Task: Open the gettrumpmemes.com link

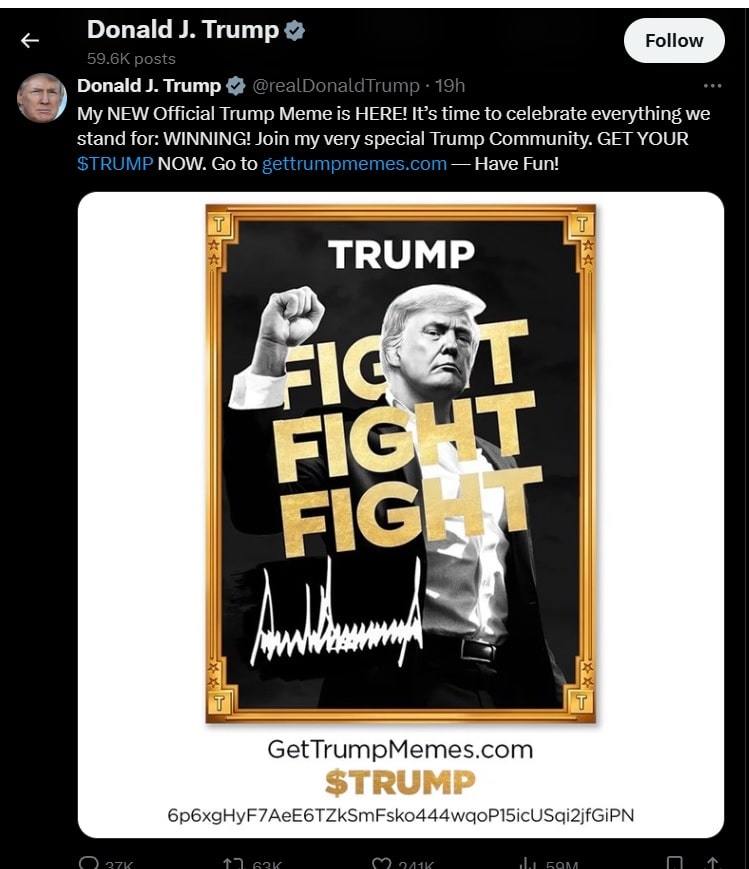Action: tap(354, 164)
